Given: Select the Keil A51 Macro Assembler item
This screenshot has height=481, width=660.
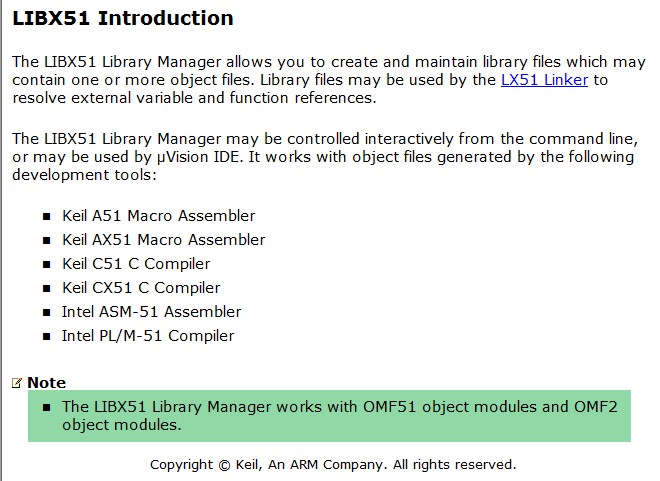Looking at the screenshot, I should pyautogui.click(x=159, y=216).
